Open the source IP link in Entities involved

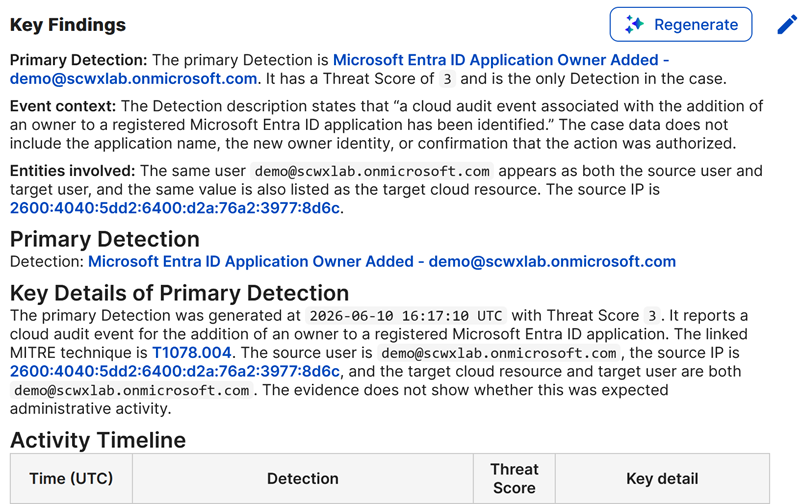[x=175, y=208]
